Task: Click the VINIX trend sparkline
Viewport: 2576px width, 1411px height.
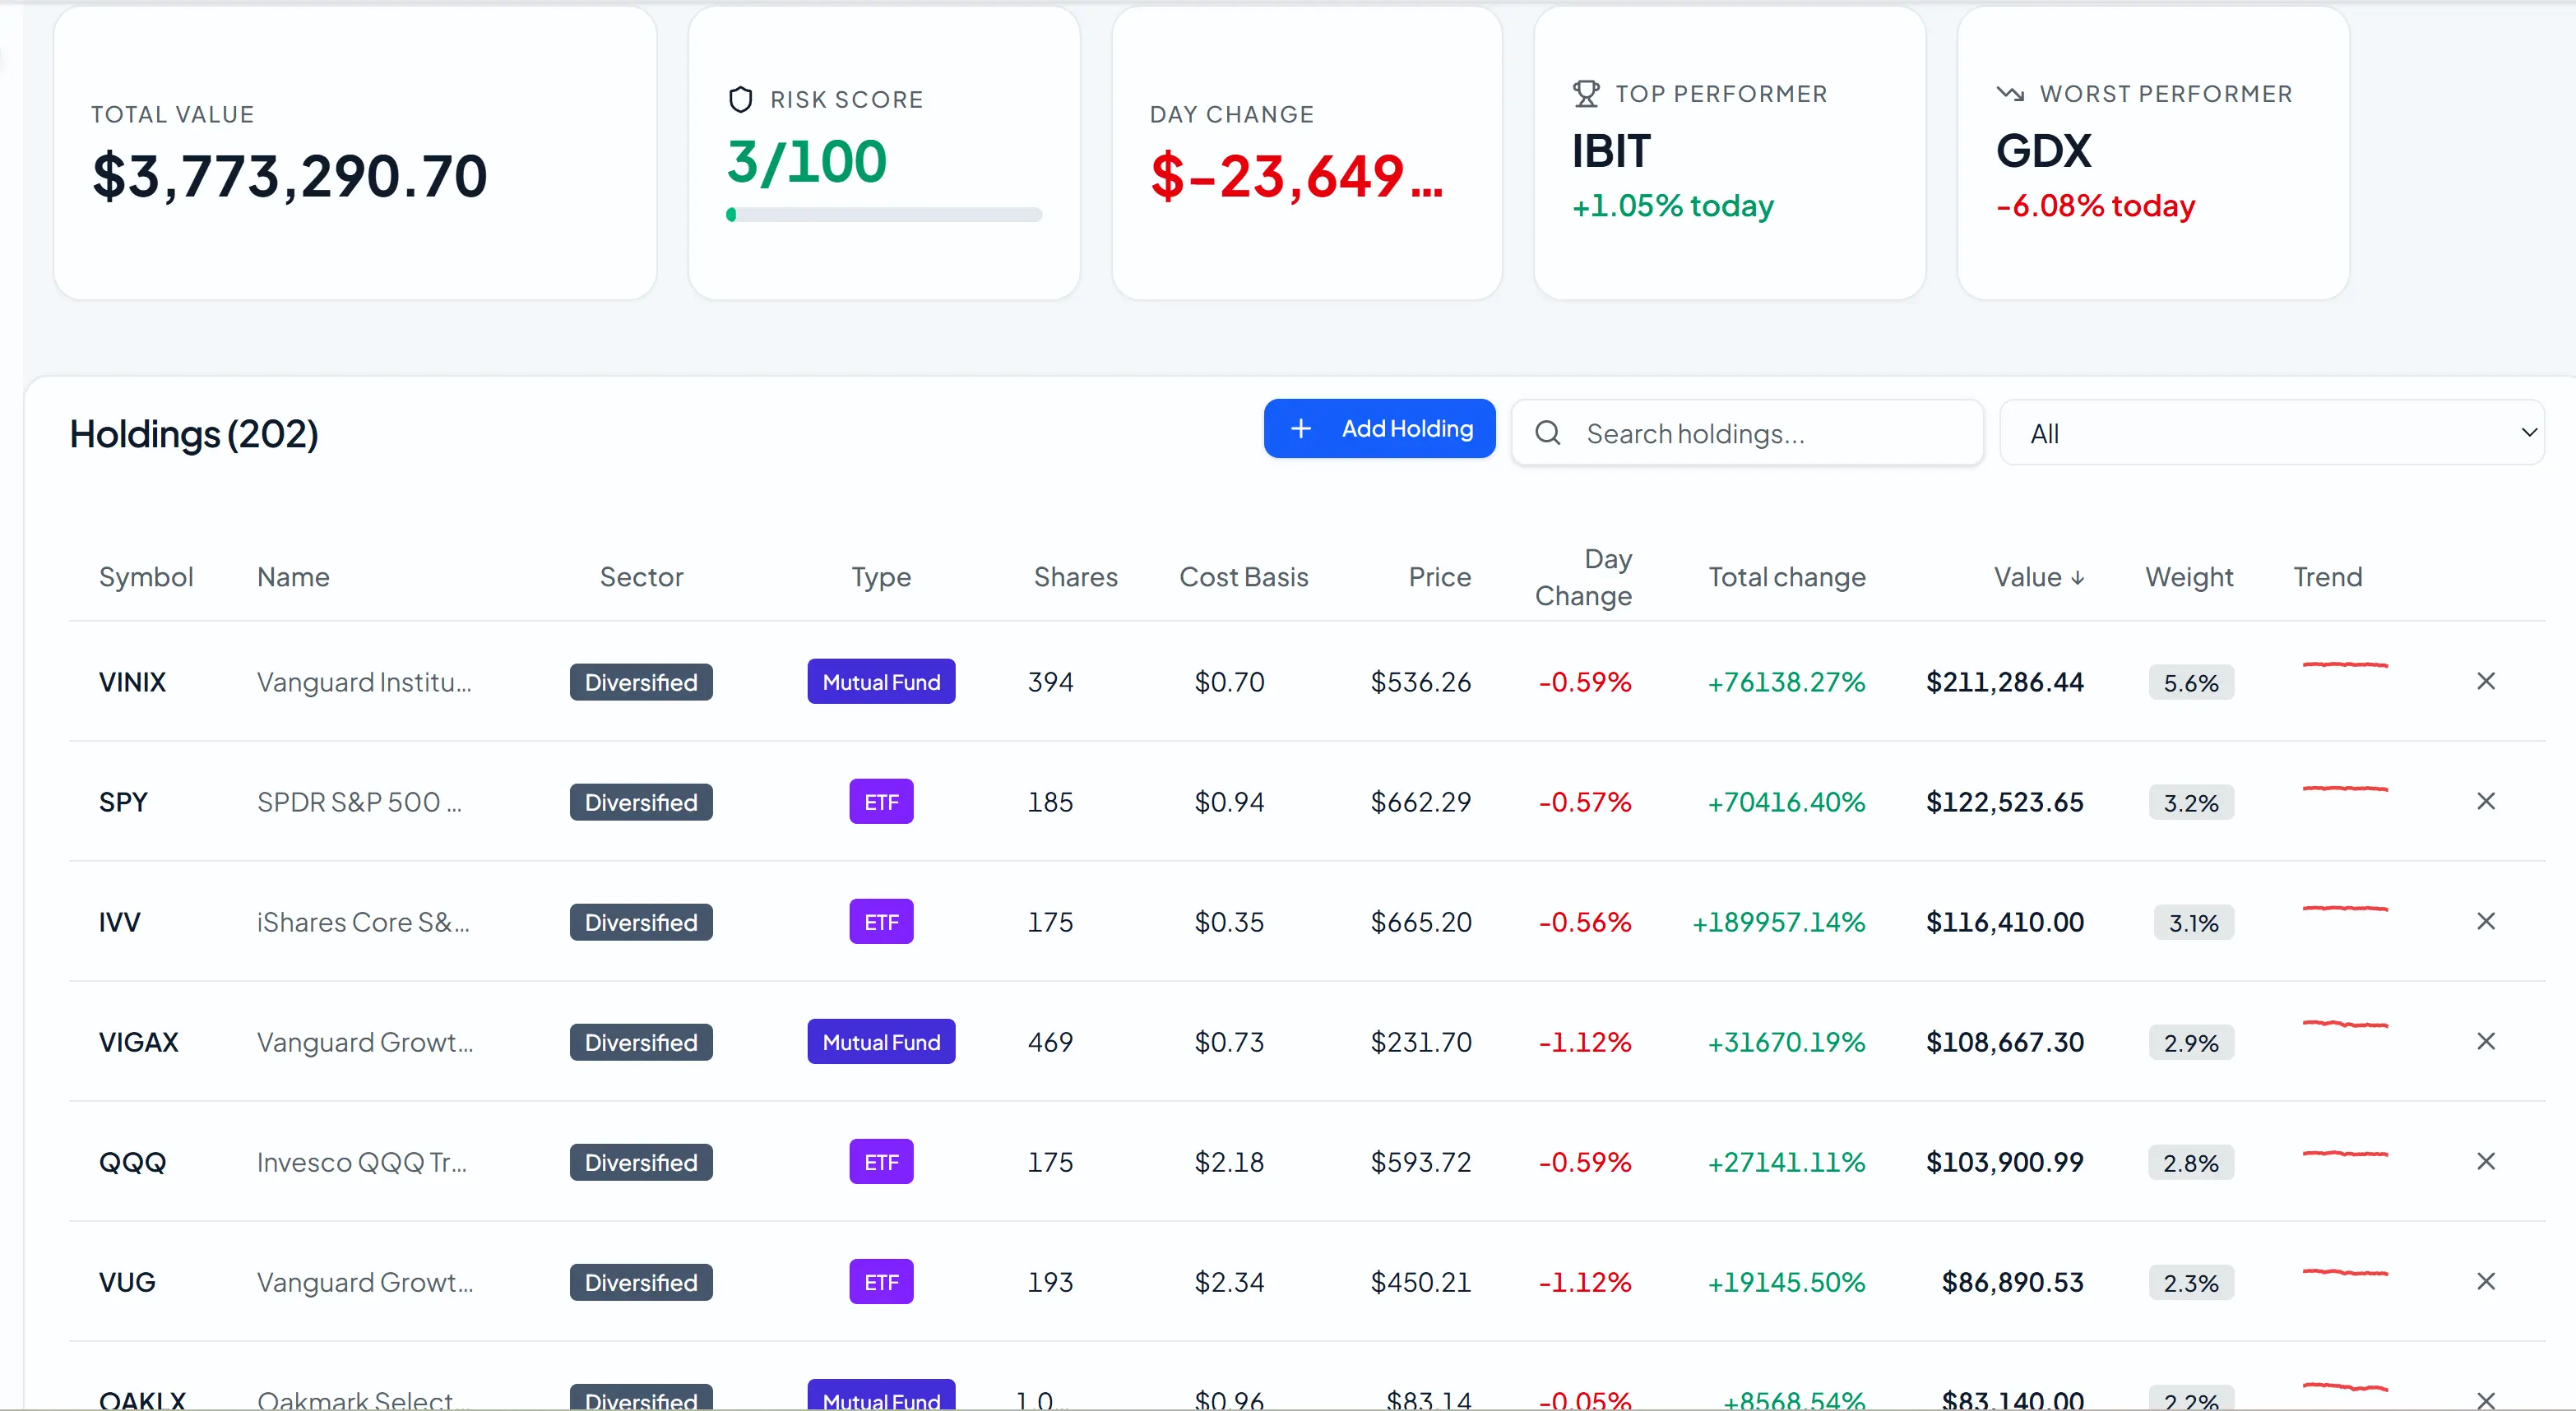Action: click(x=2345, y=664)
